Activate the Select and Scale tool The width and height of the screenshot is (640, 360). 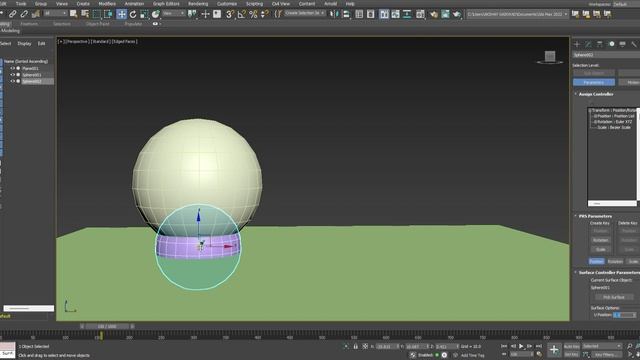click(x=144, y=14)
